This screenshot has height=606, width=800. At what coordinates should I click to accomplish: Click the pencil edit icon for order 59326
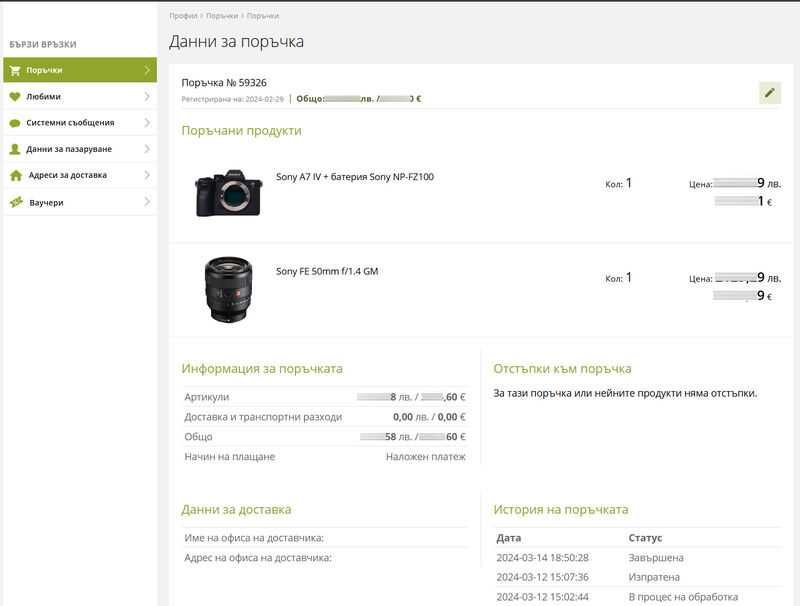coord(769,93)
